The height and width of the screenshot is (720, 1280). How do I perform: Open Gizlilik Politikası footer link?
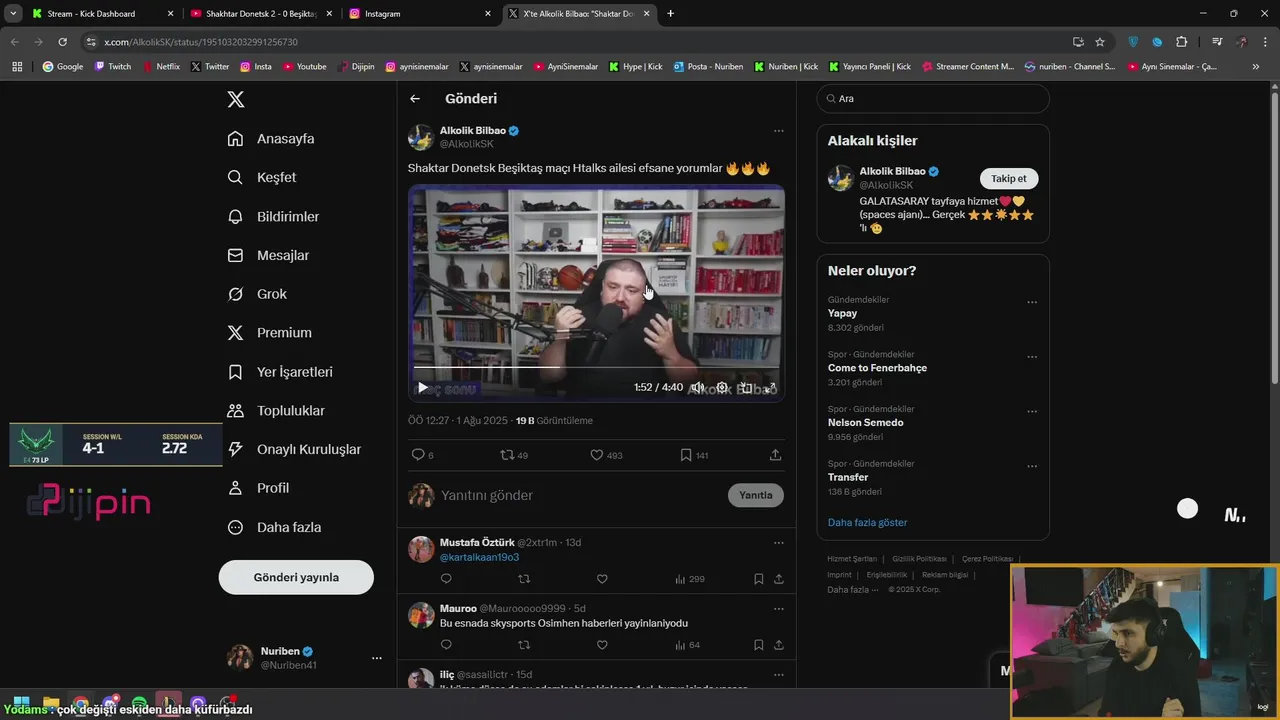pos(919,559)
